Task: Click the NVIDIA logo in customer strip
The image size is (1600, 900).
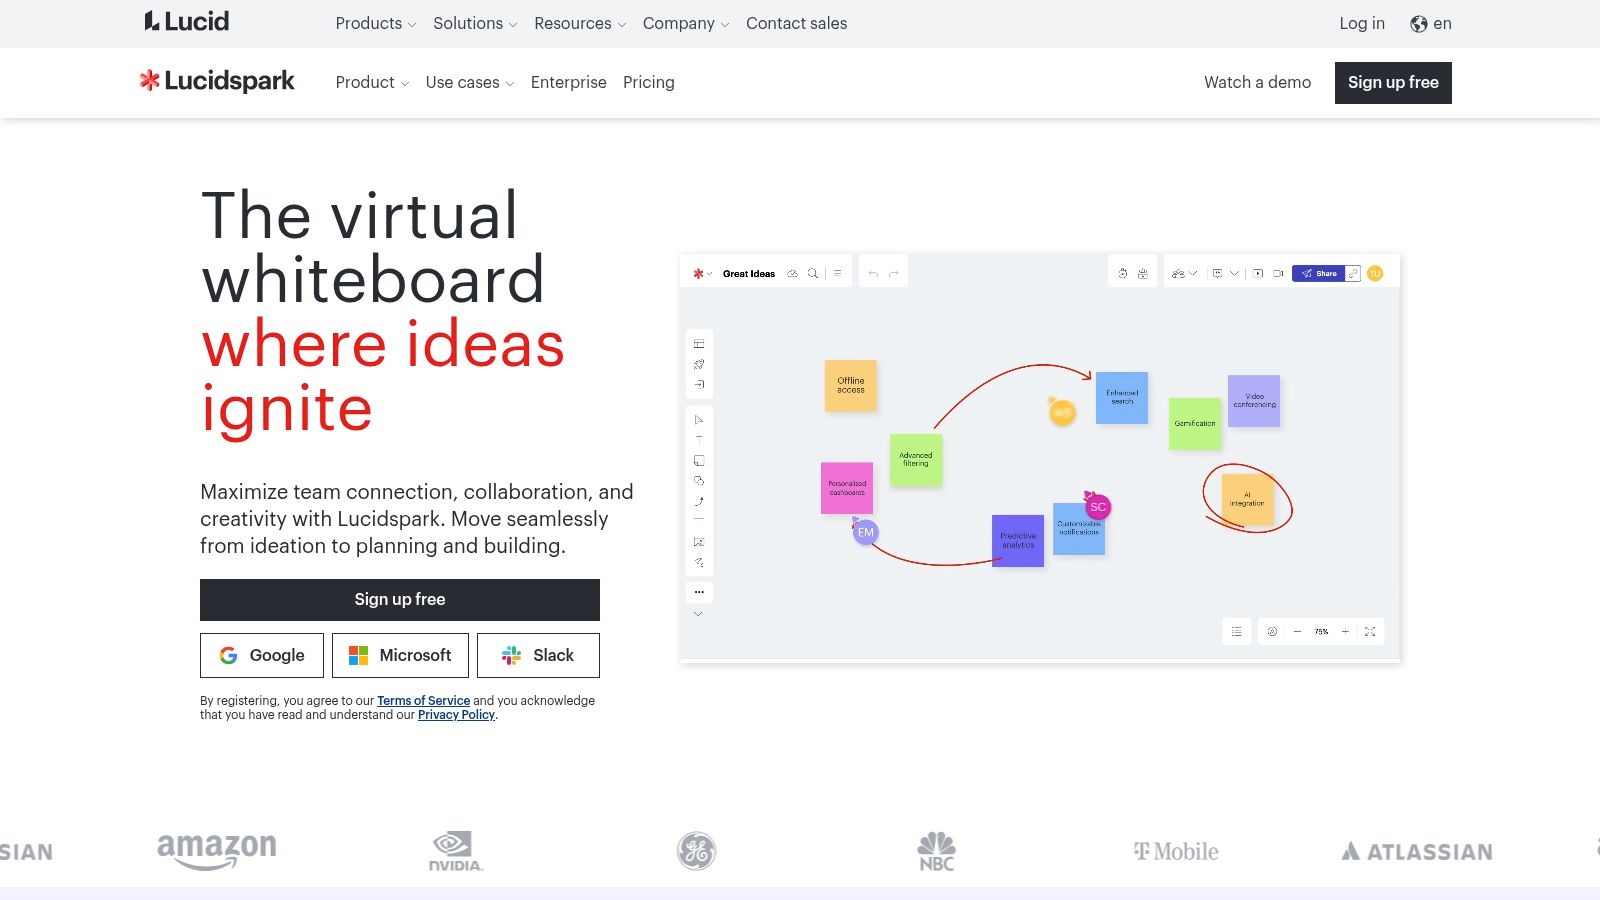Action: click(x=455, y=851)
